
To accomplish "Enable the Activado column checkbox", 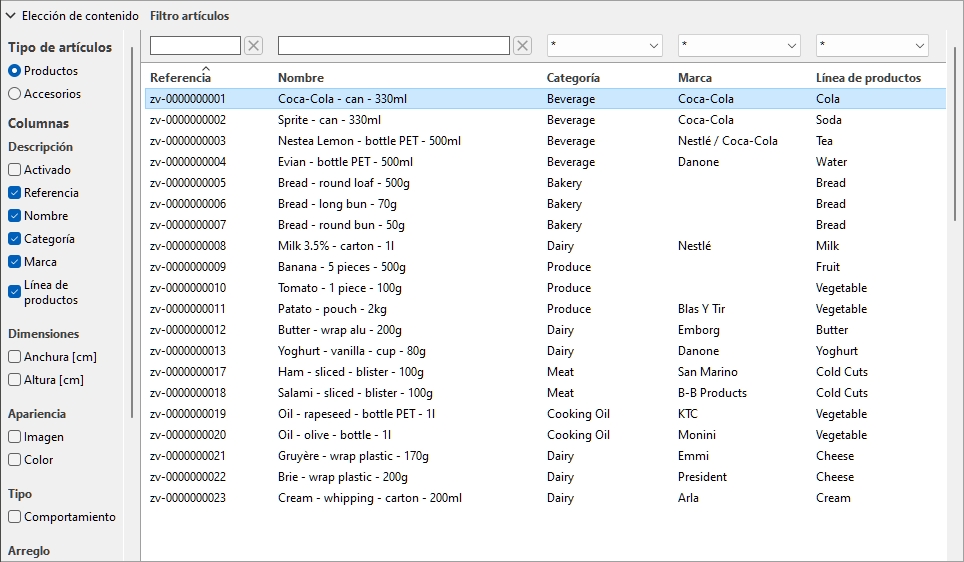I will [x=14, y=170].
